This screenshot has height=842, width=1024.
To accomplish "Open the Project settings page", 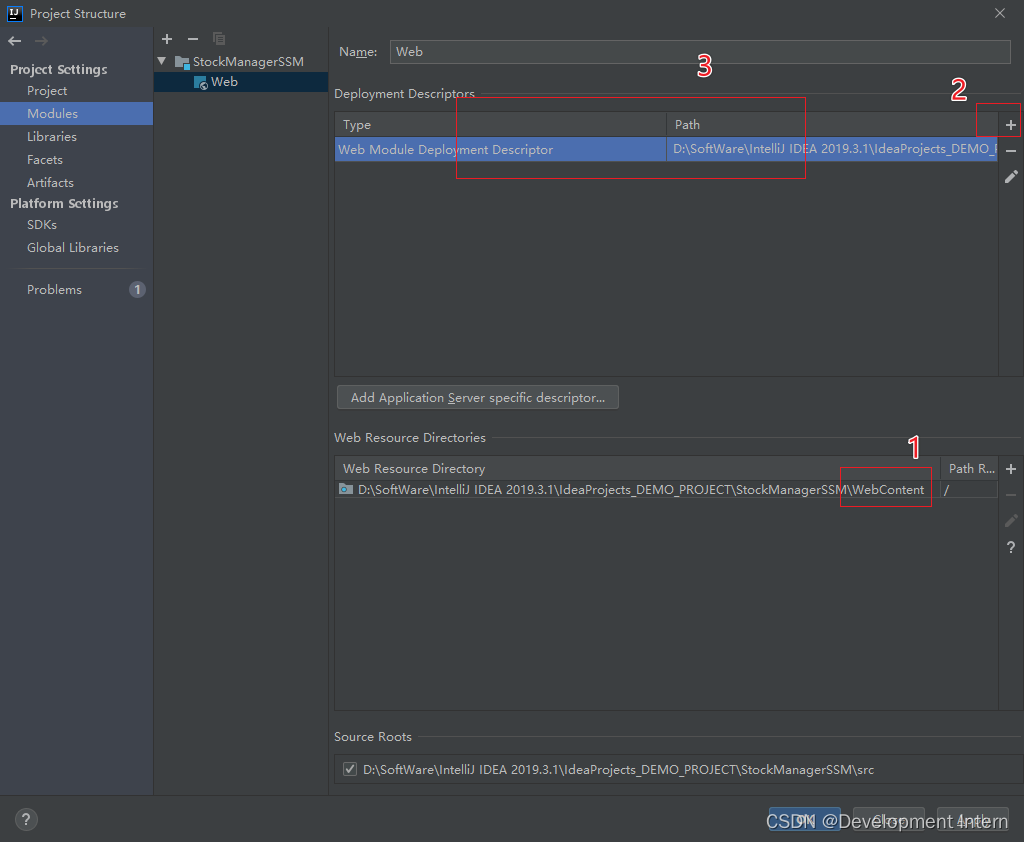I will pos(47,91).
